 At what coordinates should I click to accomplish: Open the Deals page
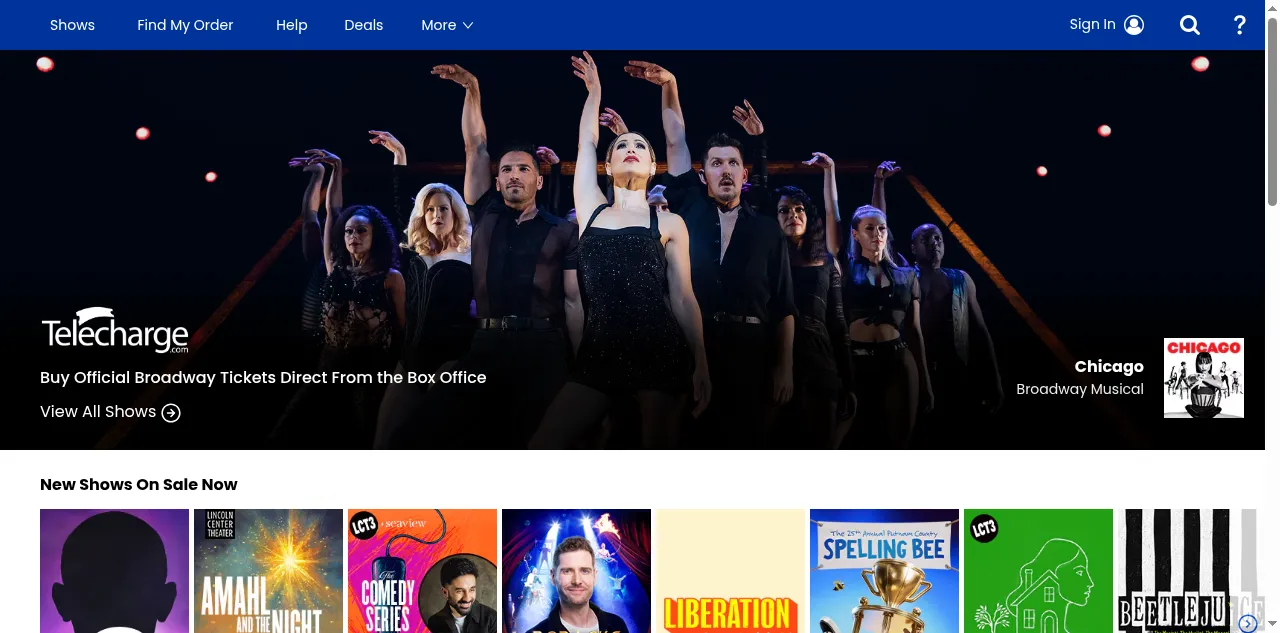click(x=363, y=25)
